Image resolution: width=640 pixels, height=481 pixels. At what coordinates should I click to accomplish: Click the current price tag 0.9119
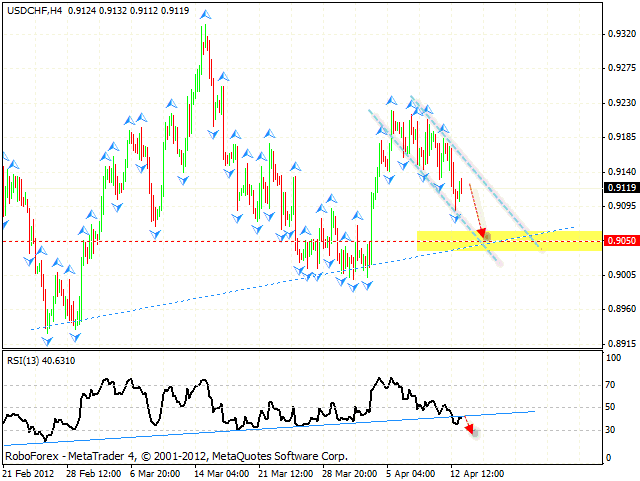[x=622, y=187]
